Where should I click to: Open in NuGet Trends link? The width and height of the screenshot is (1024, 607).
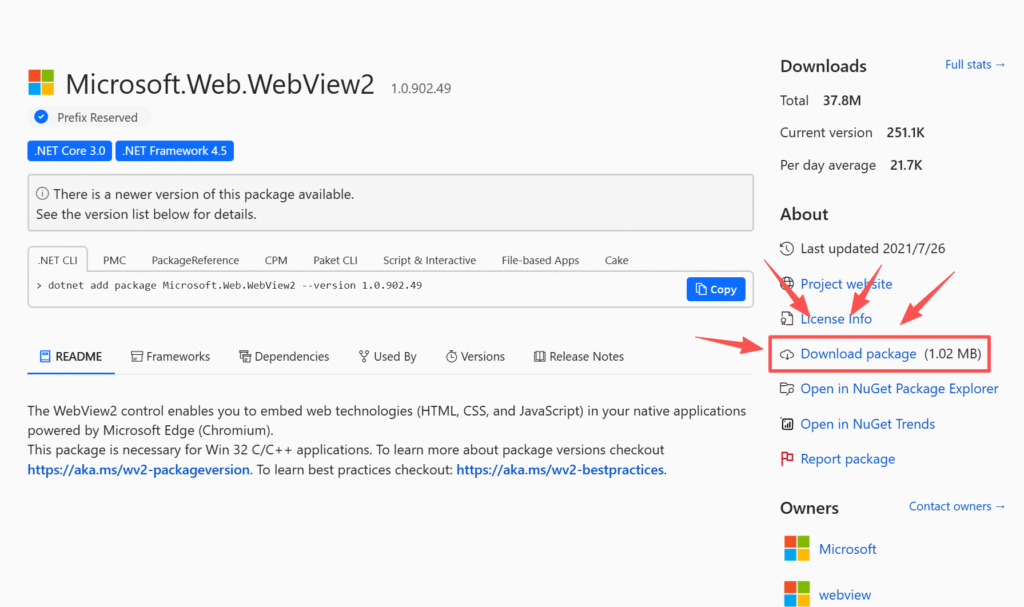click(x=867, y=424)
